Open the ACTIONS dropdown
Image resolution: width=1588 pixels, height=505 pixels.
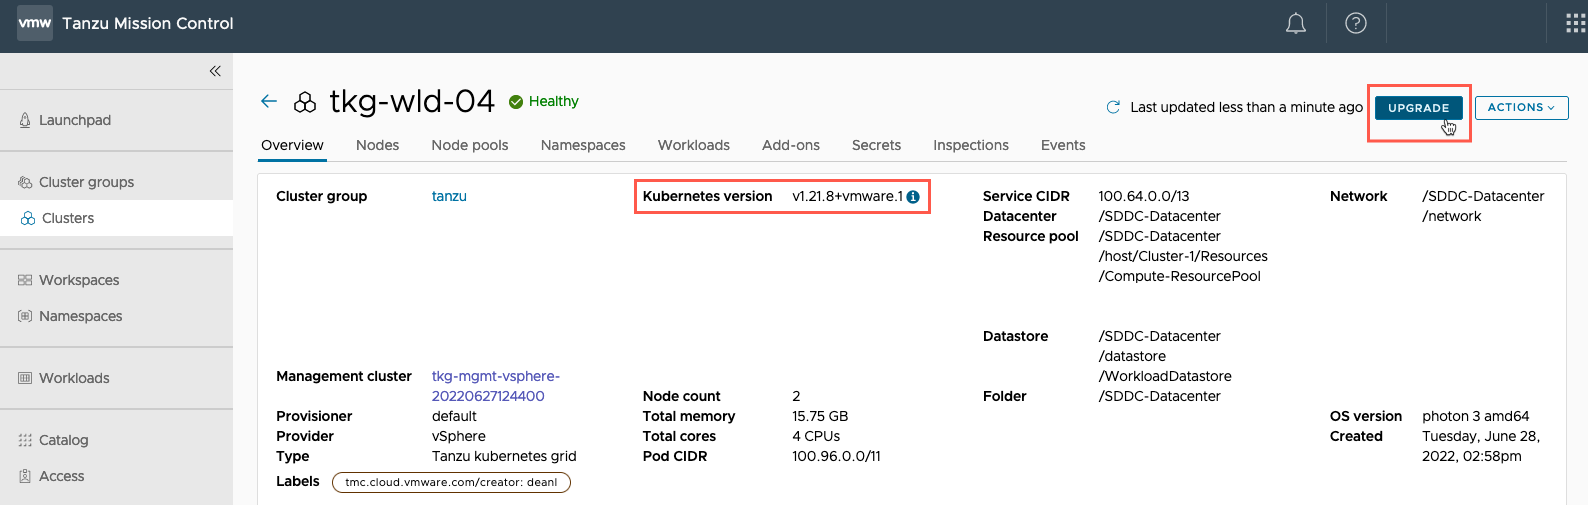point(1521,107)
